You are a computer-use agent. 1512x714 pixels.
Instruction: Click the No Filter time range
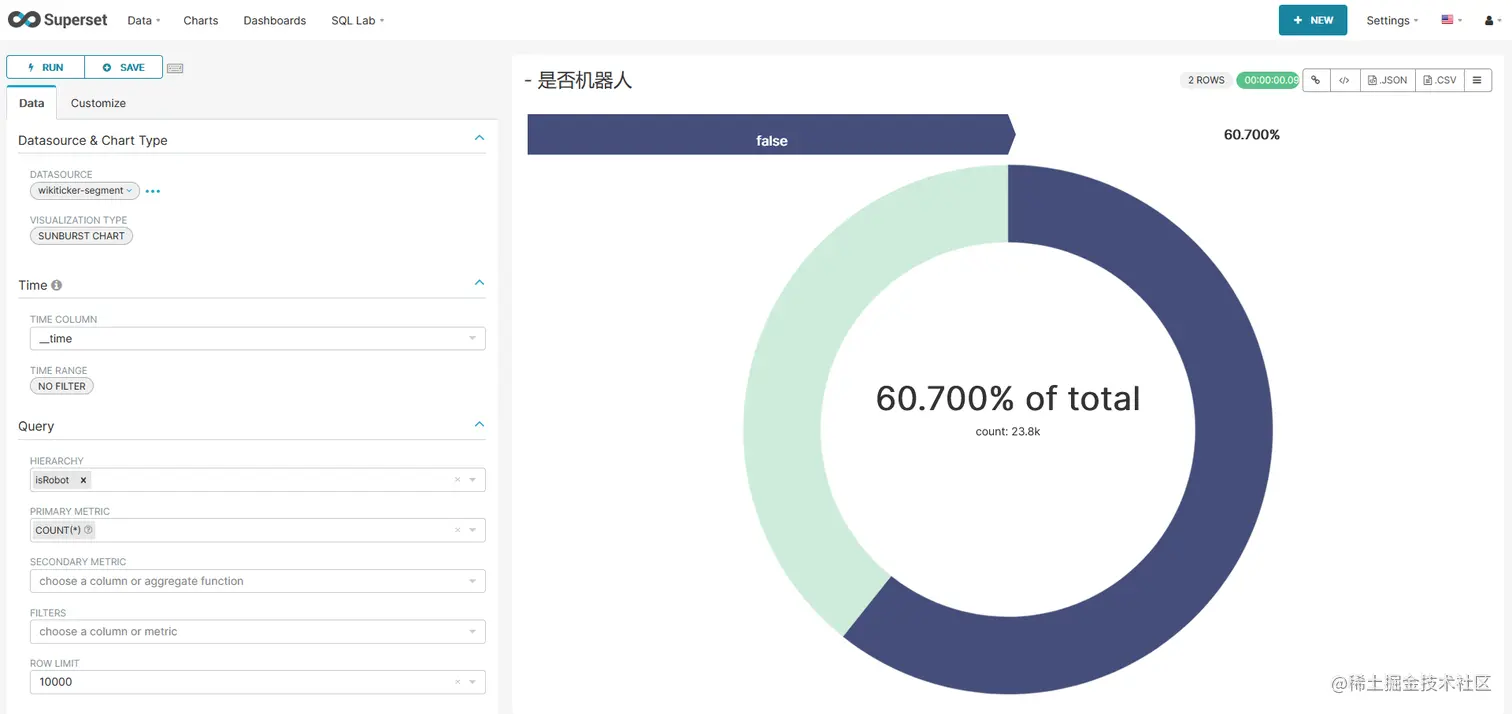(x=62, y=386)
